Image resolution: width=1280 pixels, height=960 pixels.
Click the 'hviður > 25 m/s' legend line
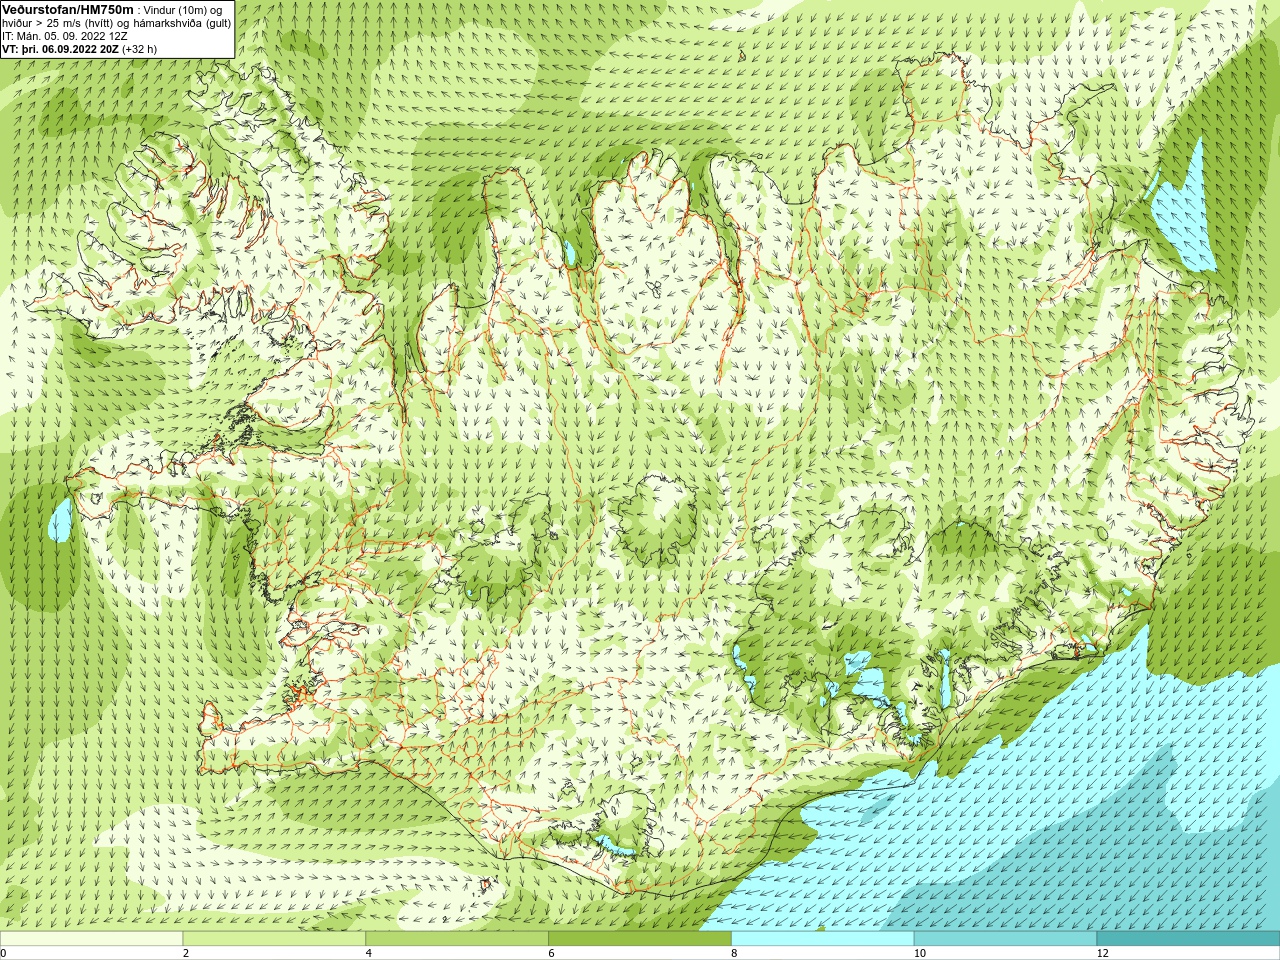point(116,23)
